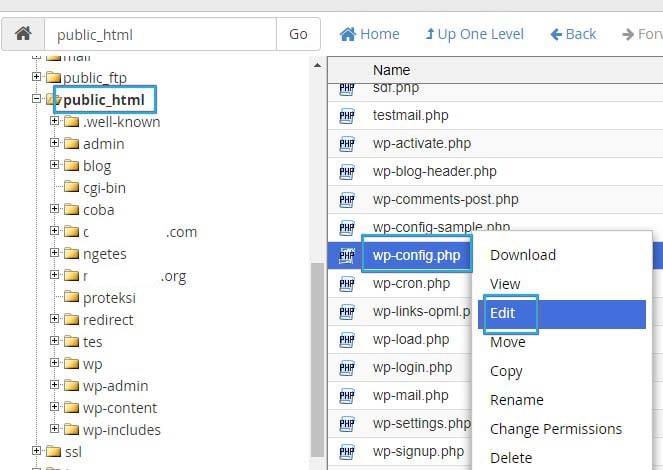Collapse the public_html folder
The width and height of the screenshot is (663, 470).
tap(36, 98)
